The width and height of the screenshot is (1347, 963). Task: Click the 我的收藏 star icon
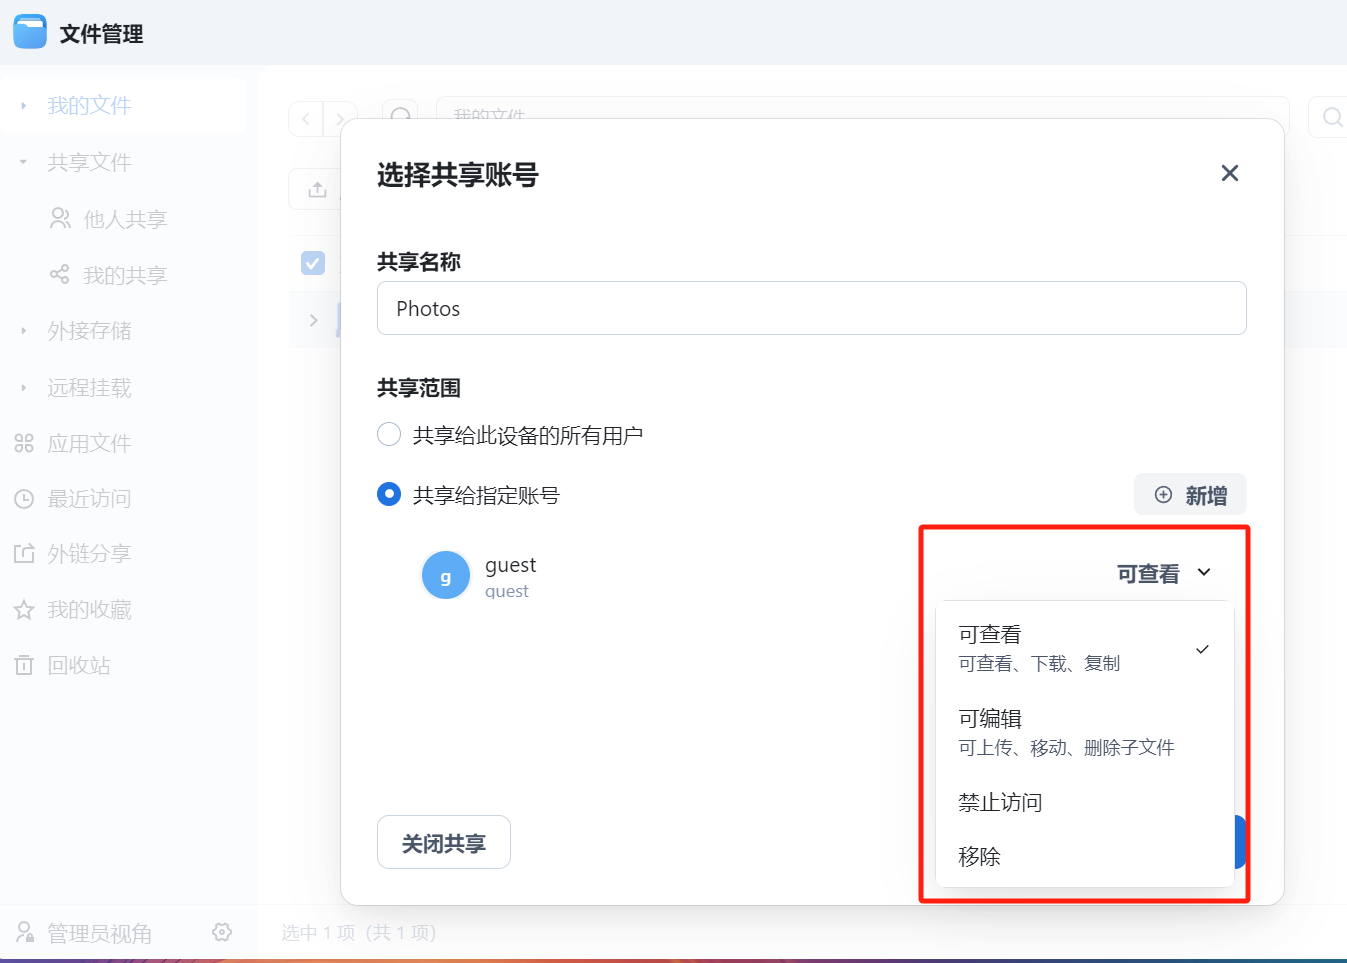24,609
